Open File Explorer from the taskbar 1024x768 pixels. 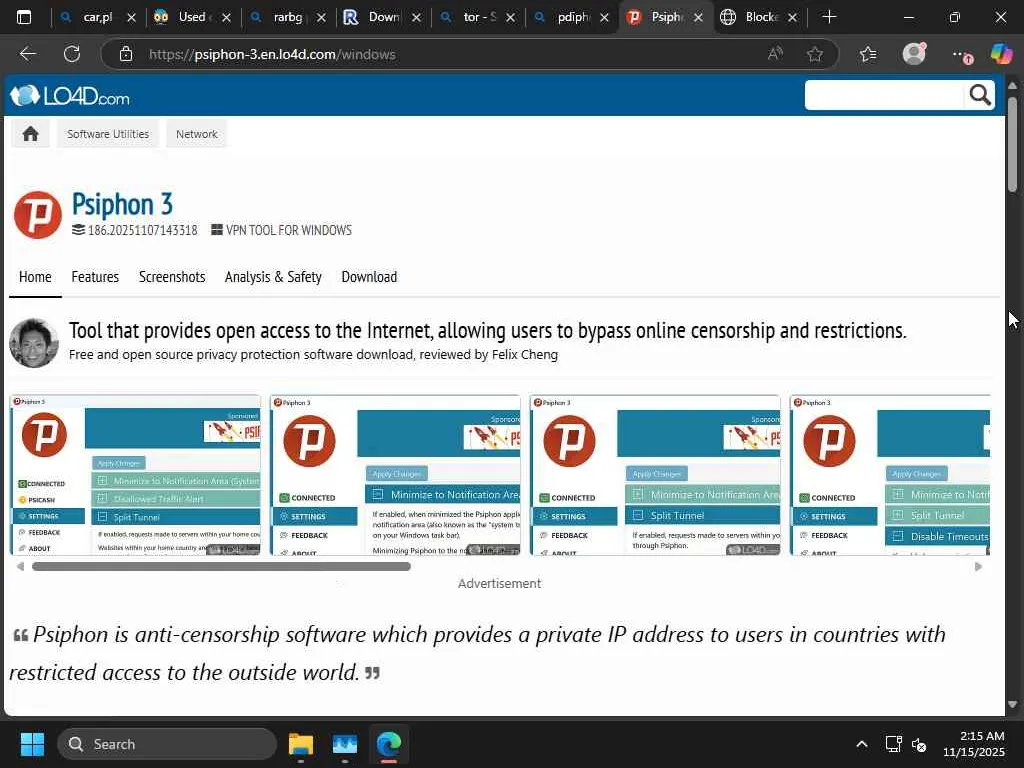click(x=301, y=744)
